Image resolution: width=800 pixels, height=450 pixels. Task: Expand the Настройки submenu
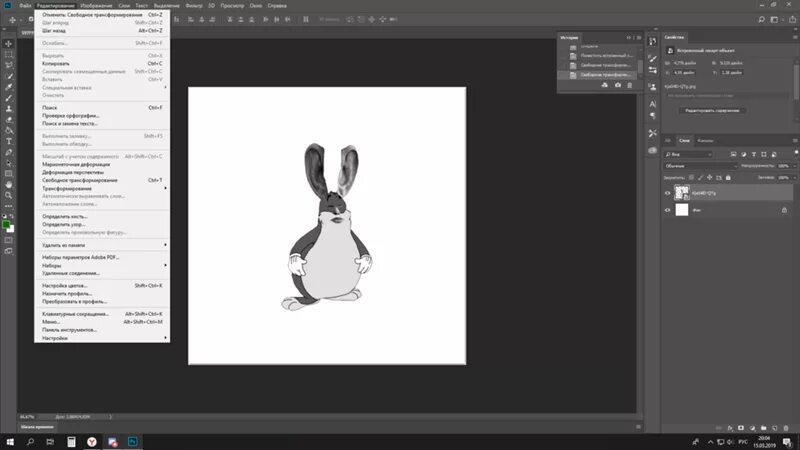(102, 338)
